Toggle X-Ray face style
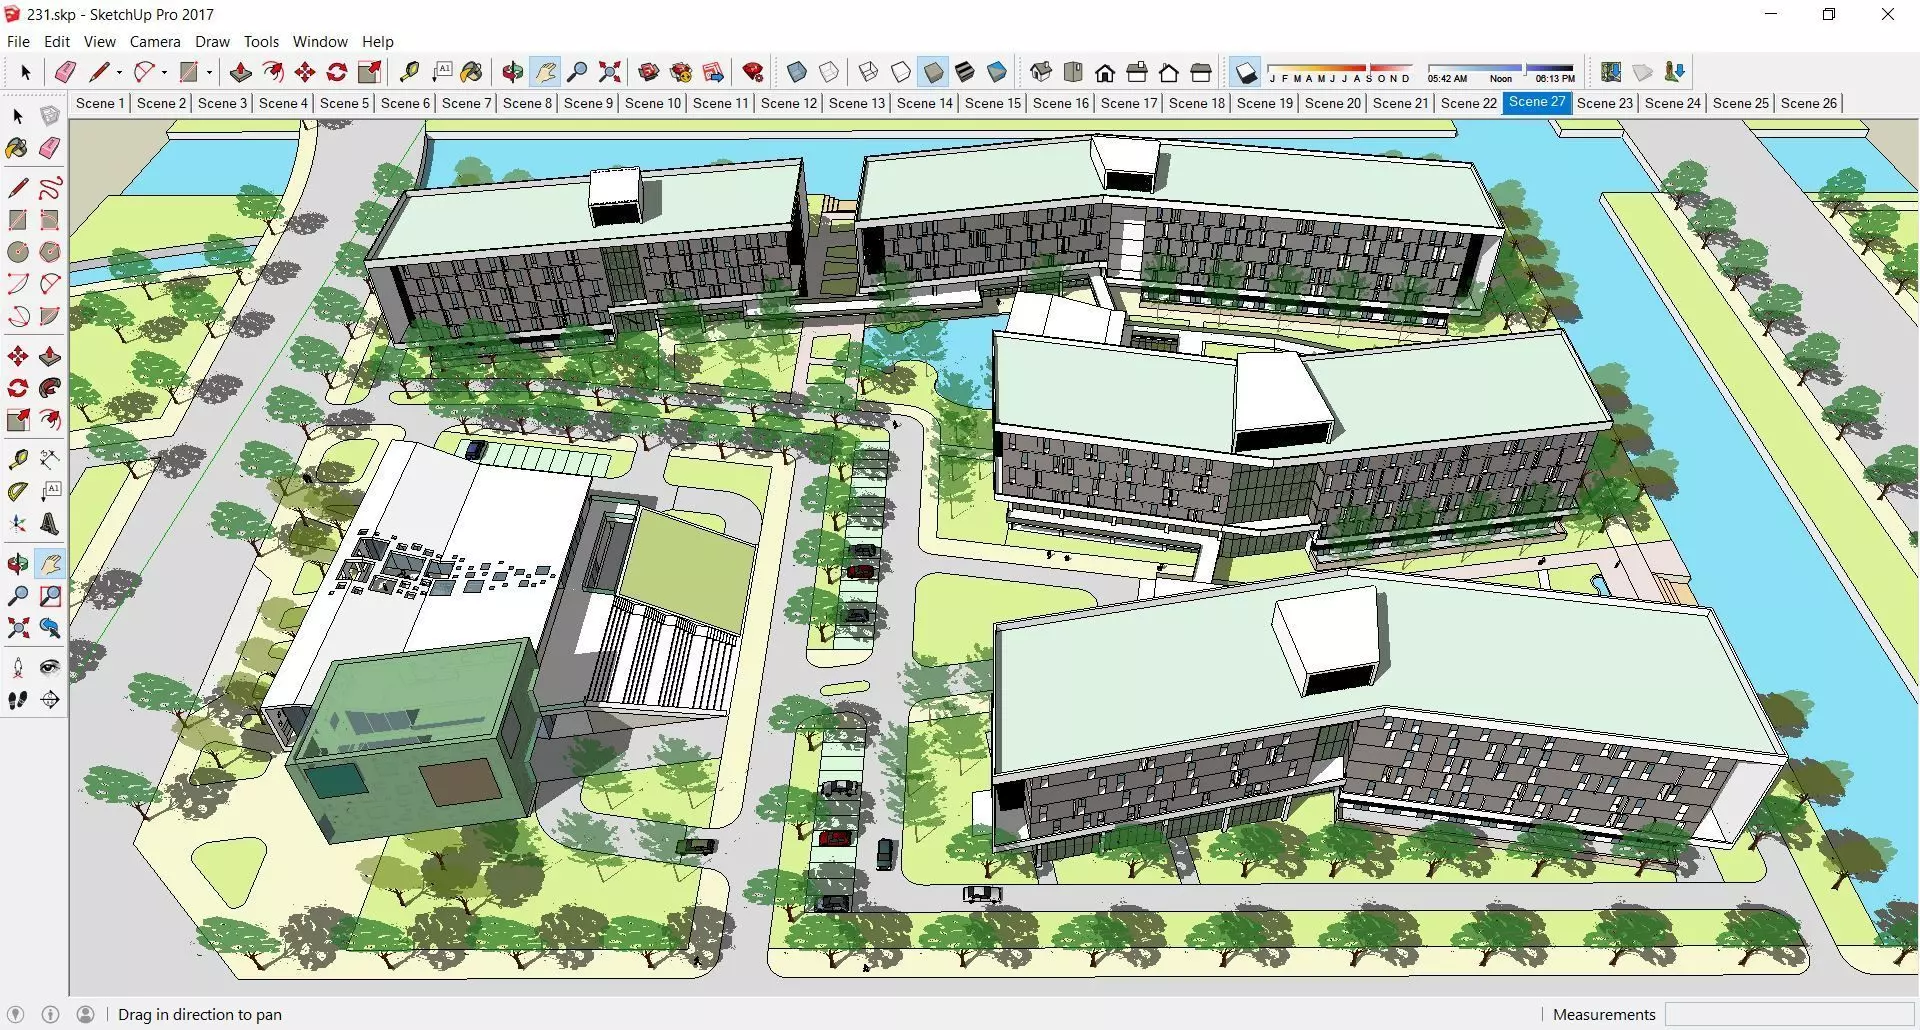Screen dimensions: 1920x1030 [x=797, y=72]
